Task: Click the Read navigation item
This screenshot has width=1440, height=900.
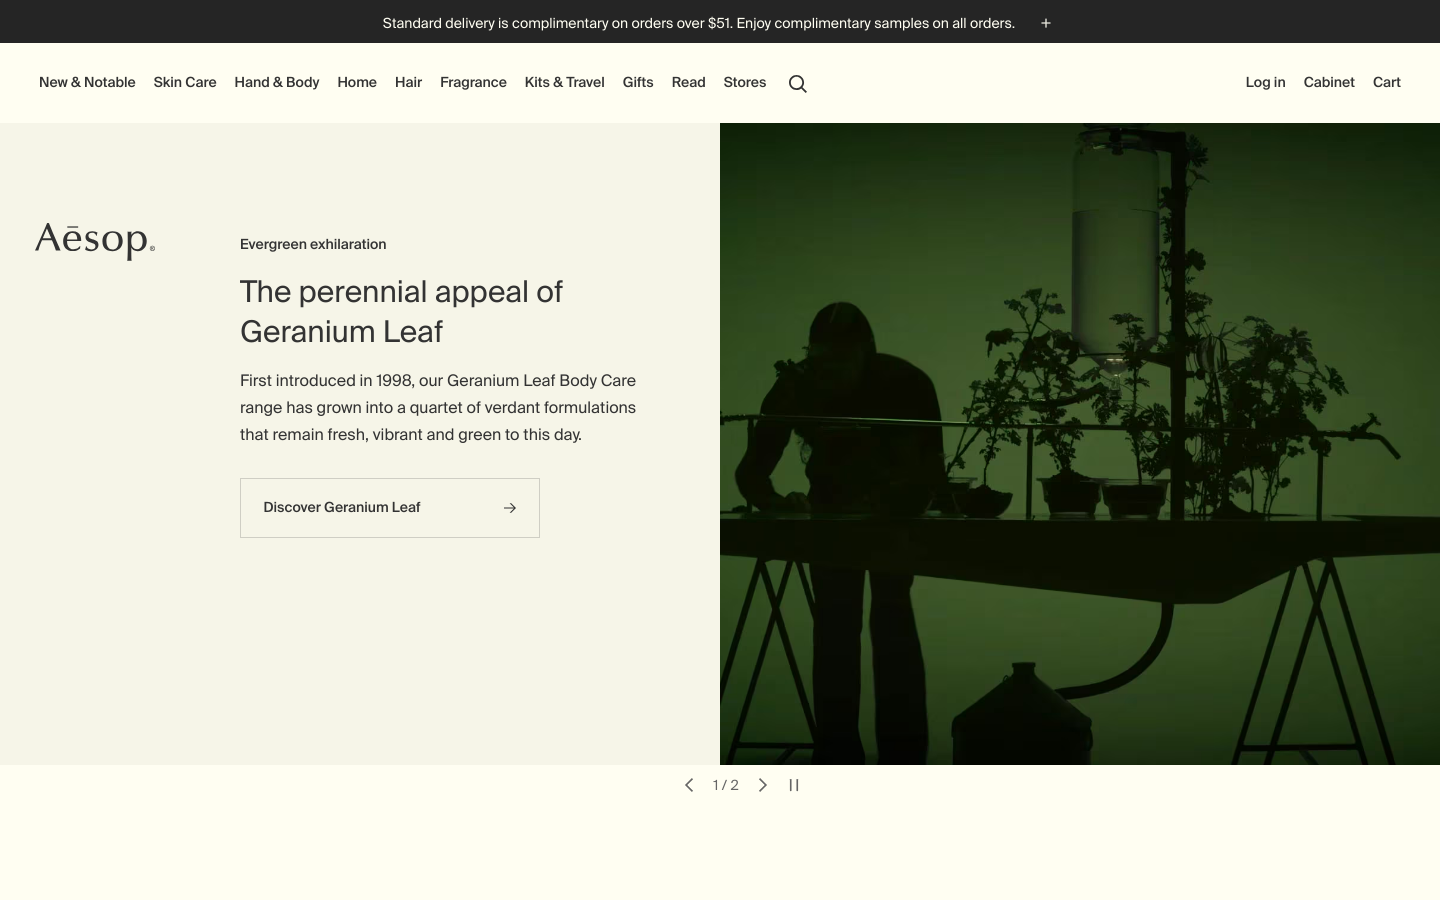Action: pos(688,83)
